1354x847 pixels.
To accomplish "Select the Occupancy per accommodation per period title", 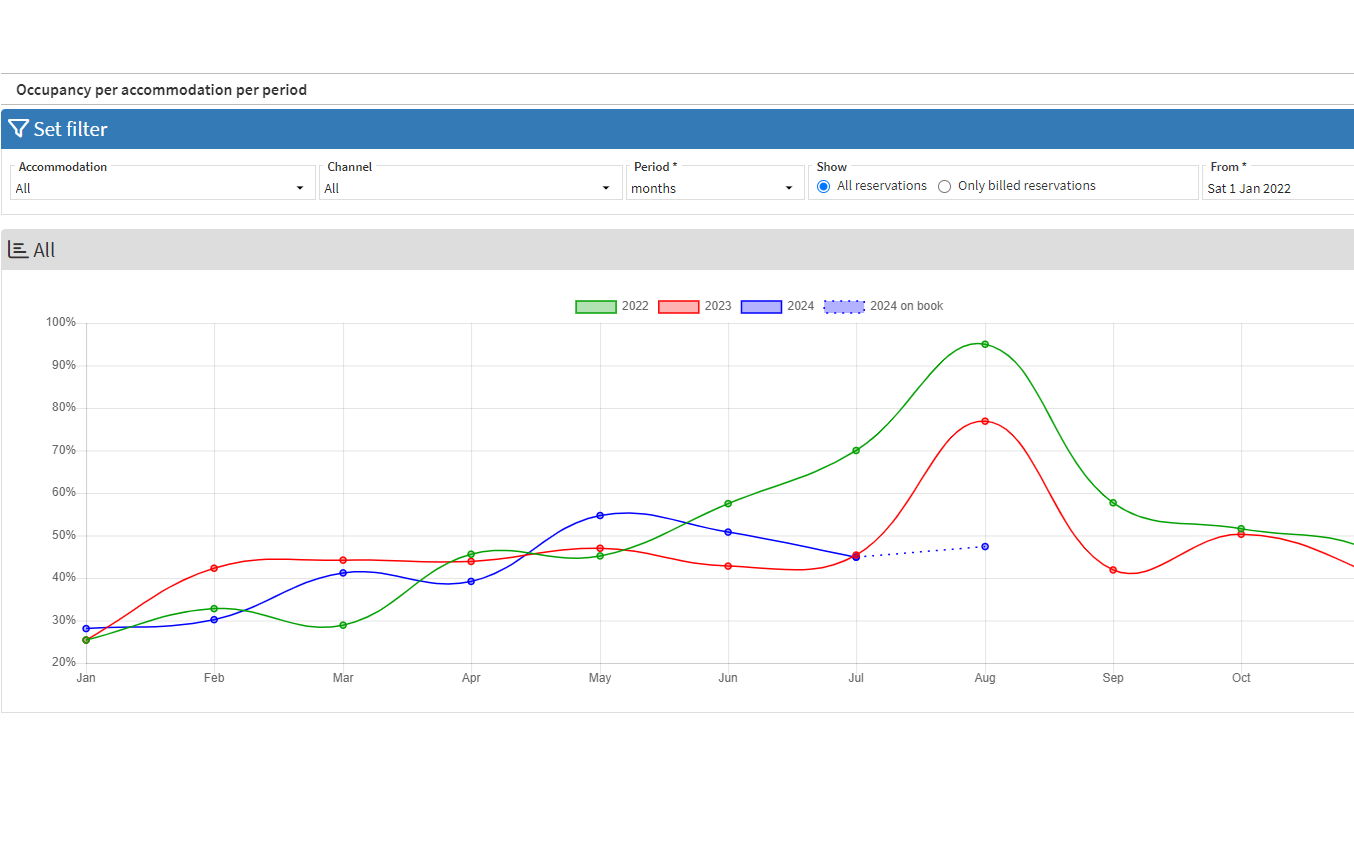I will (161, 90).
